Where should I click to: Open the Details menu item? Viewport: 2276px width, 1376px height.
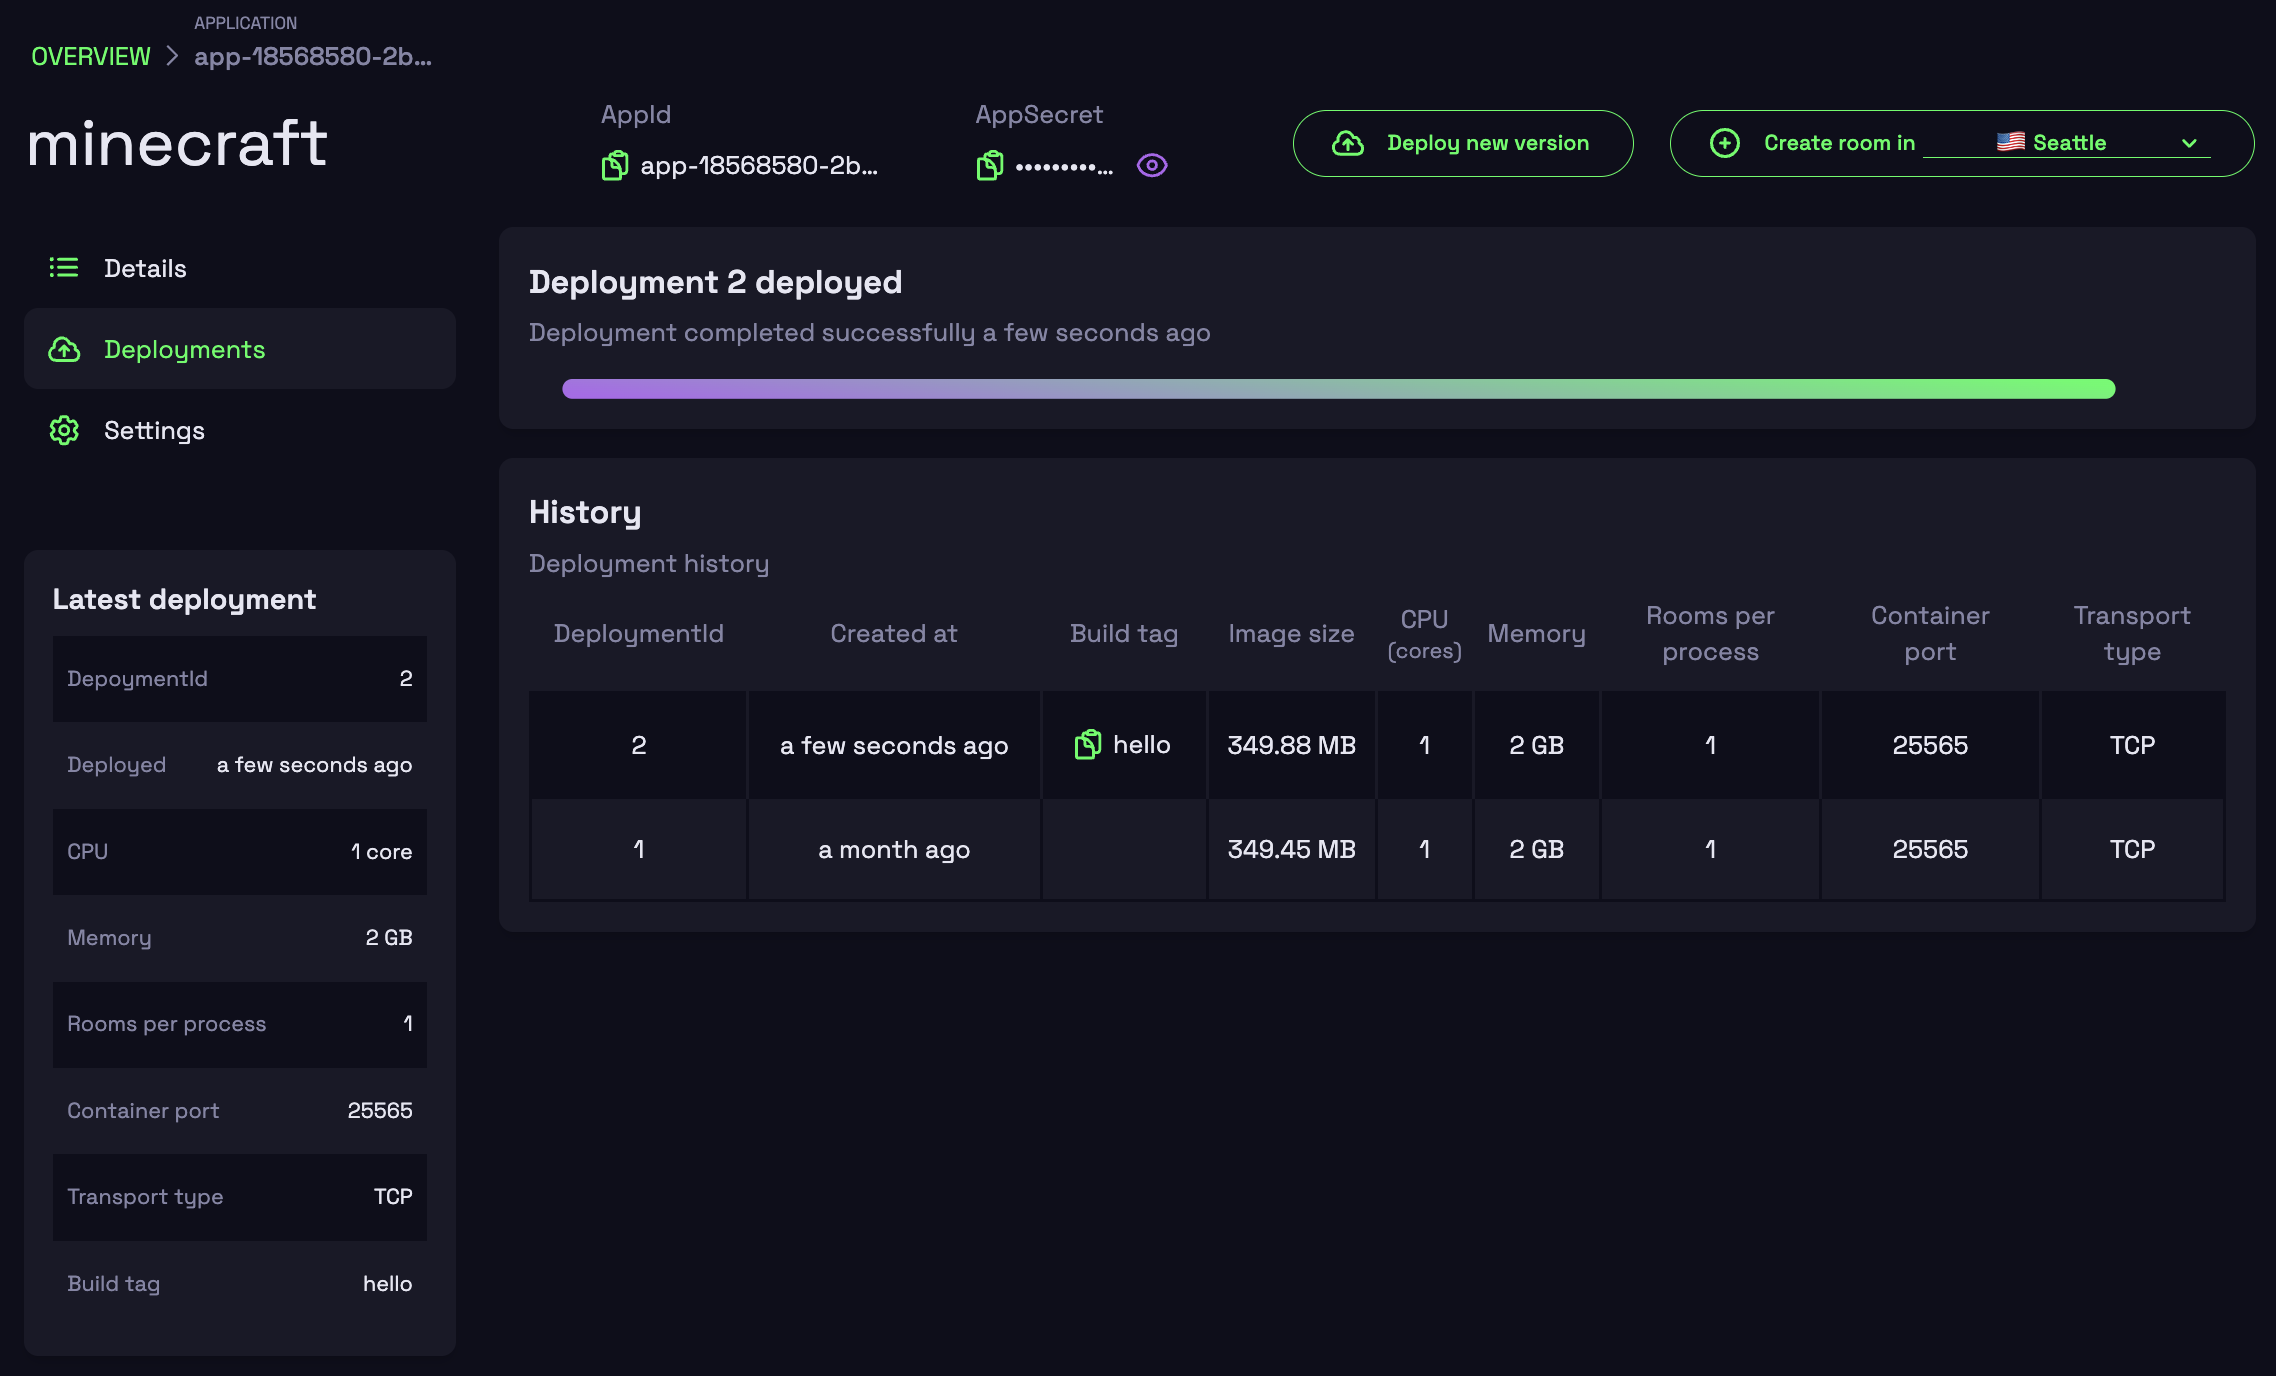coord(145,268)
